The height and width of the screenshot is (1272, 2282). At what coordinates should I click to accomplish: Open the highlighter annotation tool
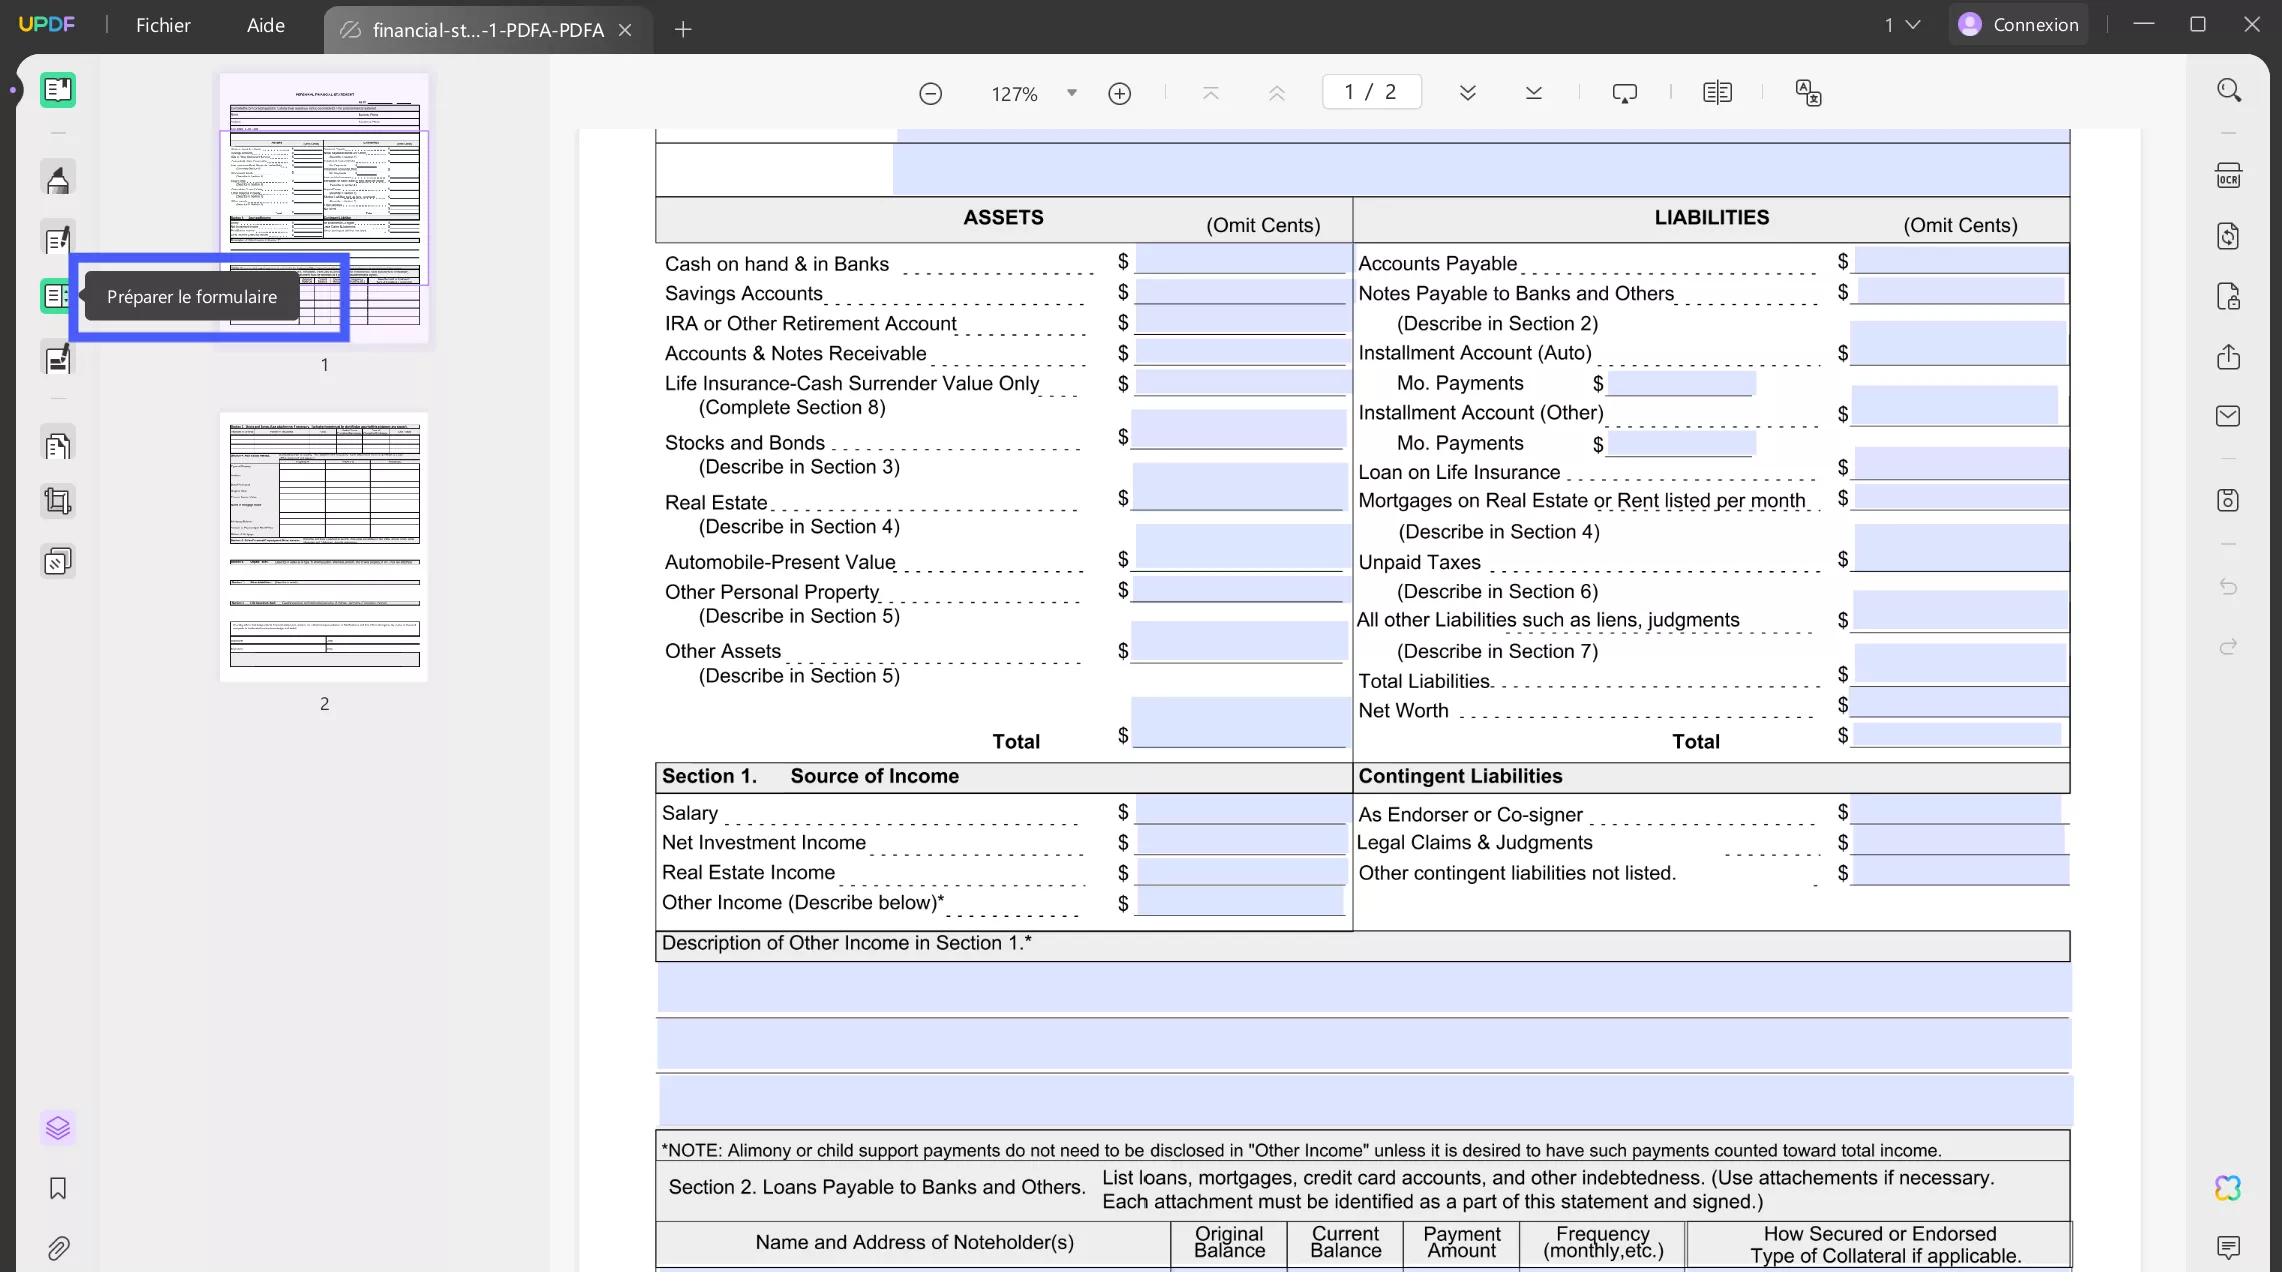click(57, 177)
